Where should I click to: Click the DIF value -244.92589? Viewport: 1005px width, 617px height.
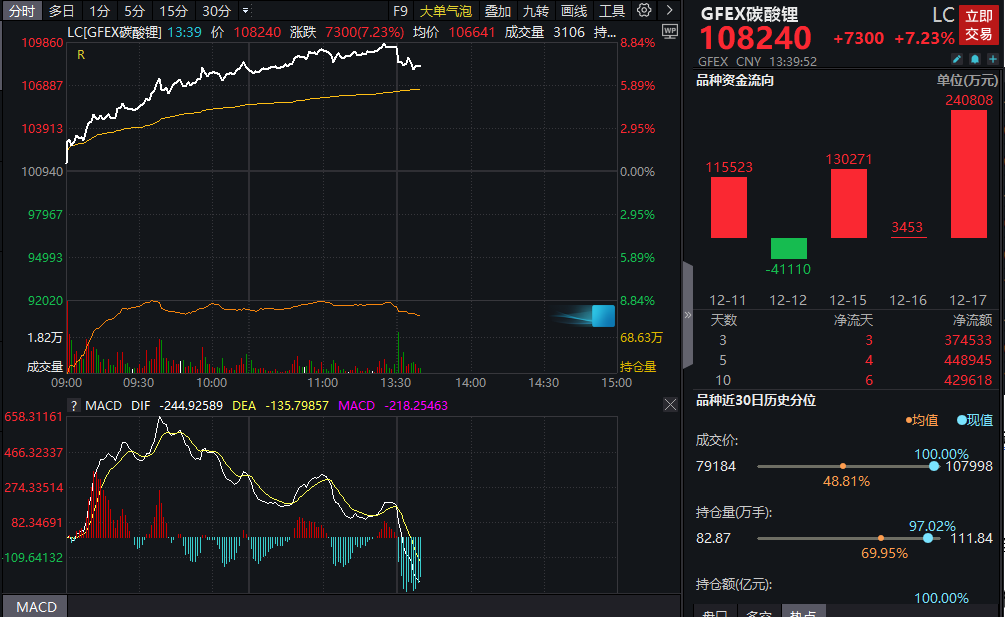coord(191,406)
